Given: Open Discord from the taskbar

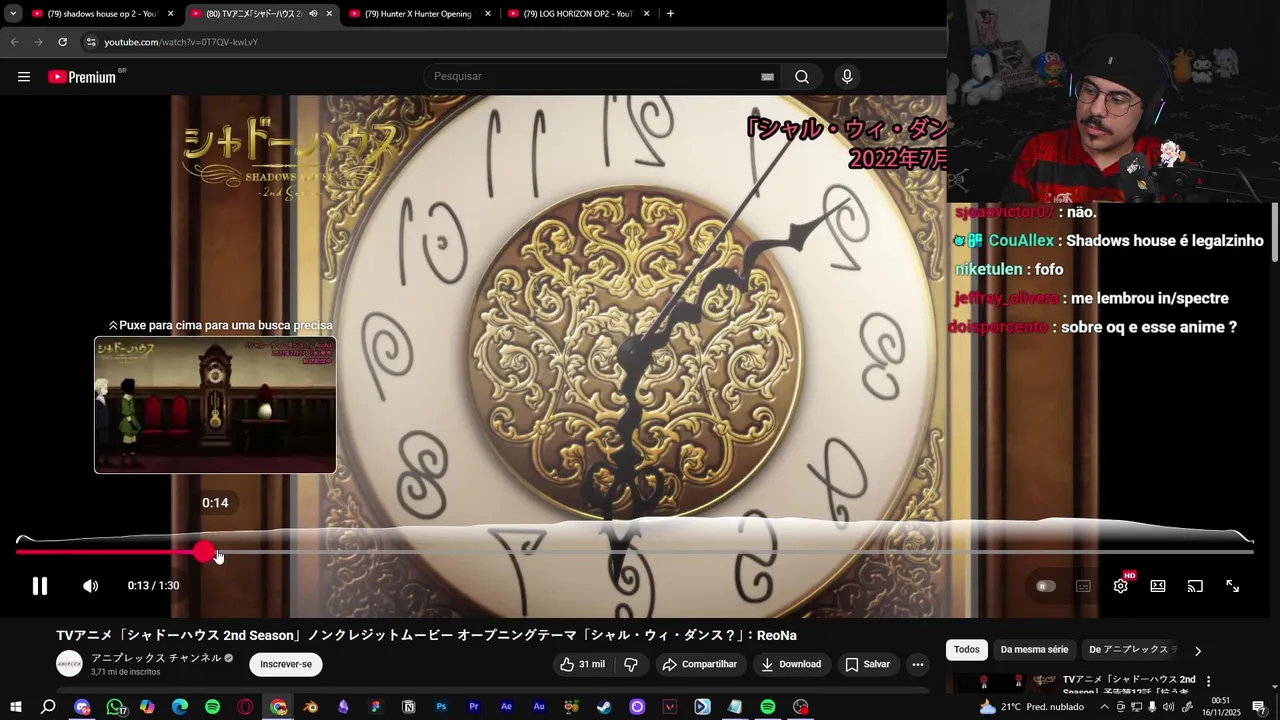Looking at the screenshot, I should click(82, 707).
